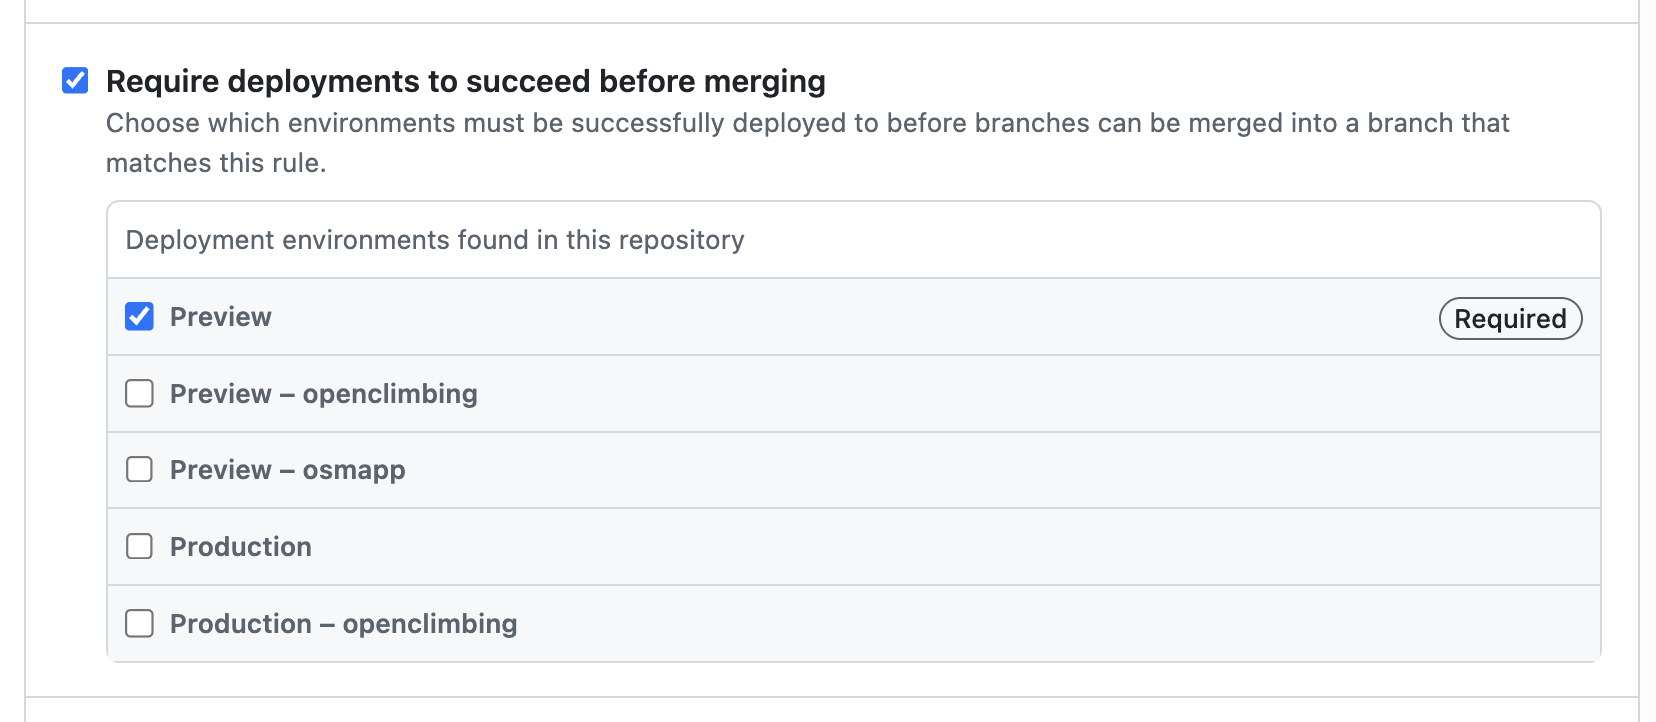Click the Deployment environments found header

(434, 239)
